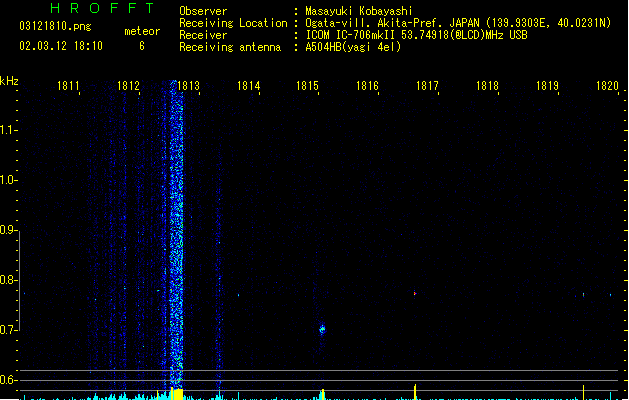Image resolution: width=629 pixels, height=400 pixels.
Task: Click the 1820 time axis label
Action: 607,86
